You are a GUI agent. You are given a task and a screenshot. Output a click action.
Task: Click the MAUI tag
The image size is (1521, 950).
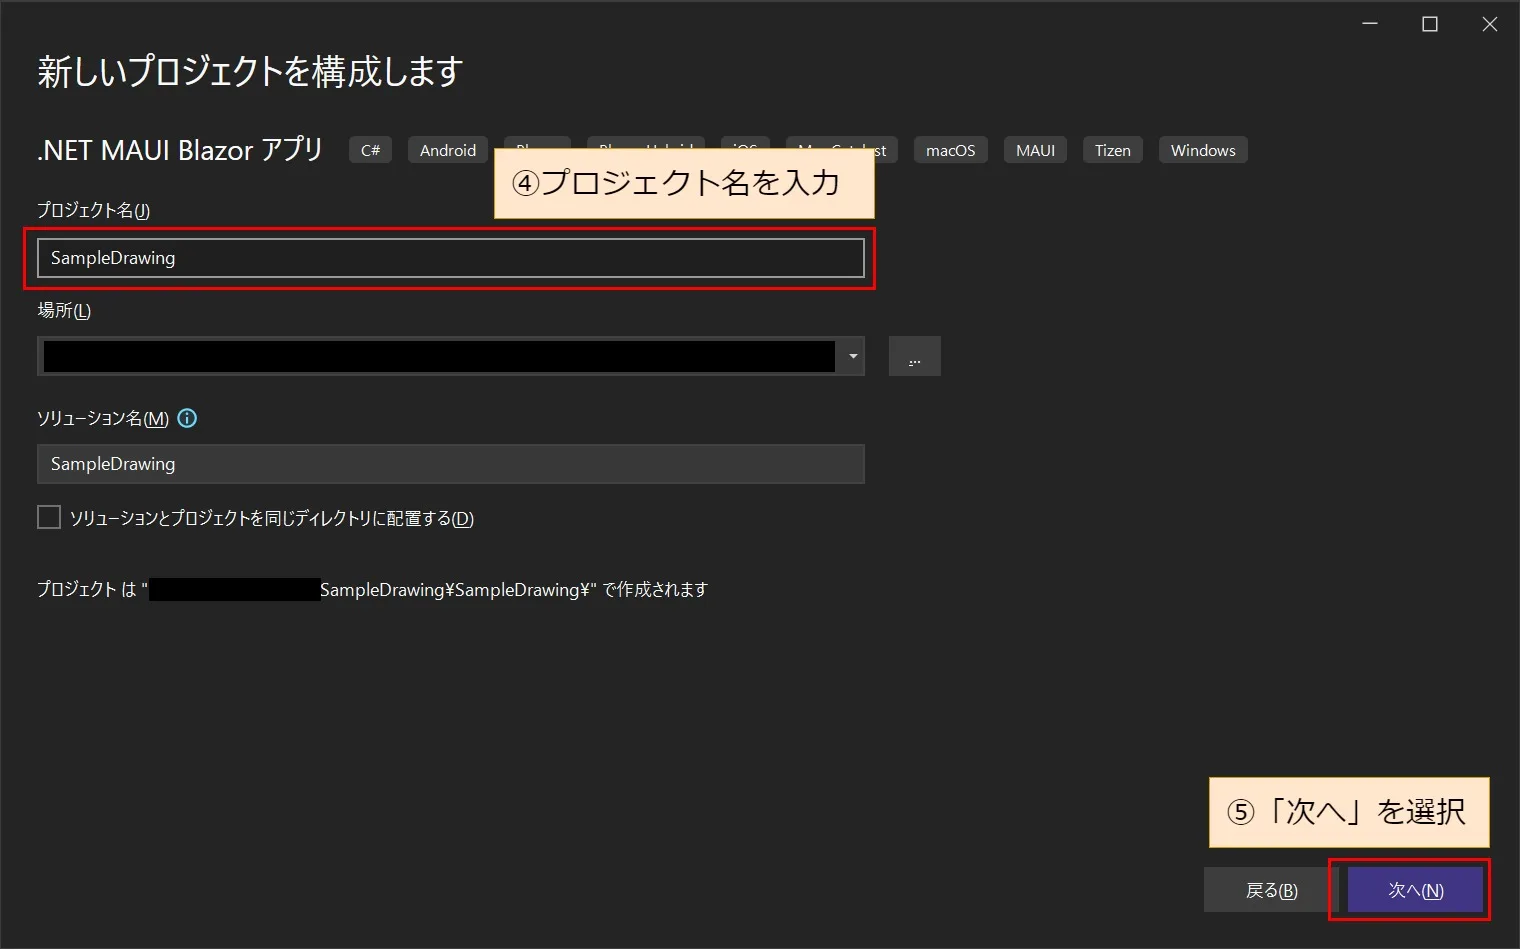[1035, 150]
